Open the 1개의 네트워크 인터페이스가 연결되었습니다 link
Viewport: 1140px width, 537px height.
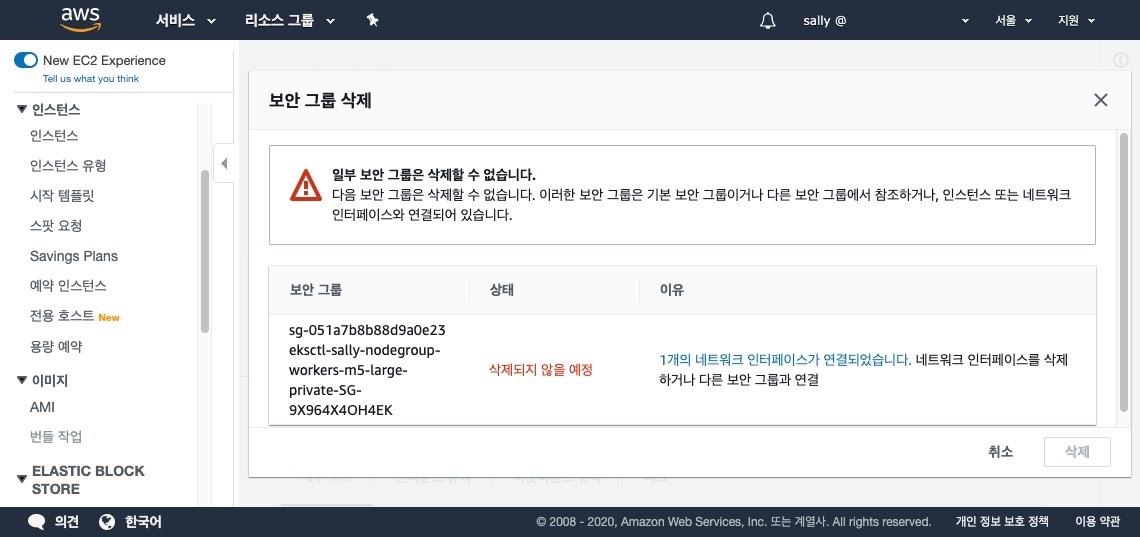point(785,360)
